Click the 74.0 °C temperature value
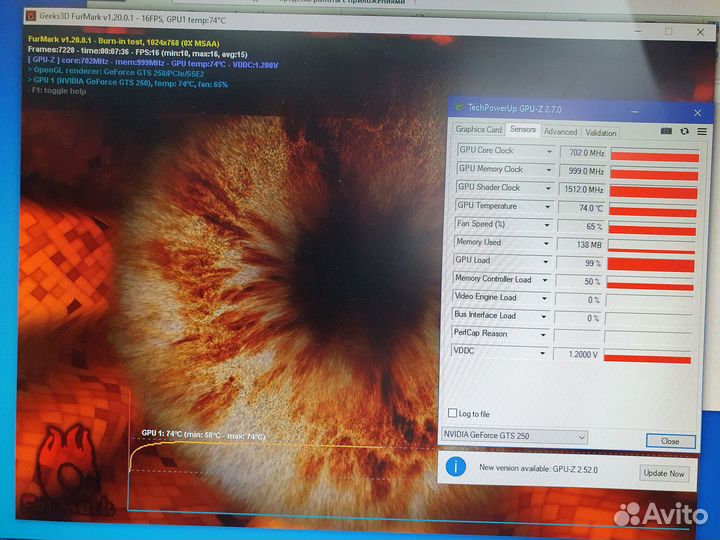This screenshot has width=720, height=540. point(581,208)
